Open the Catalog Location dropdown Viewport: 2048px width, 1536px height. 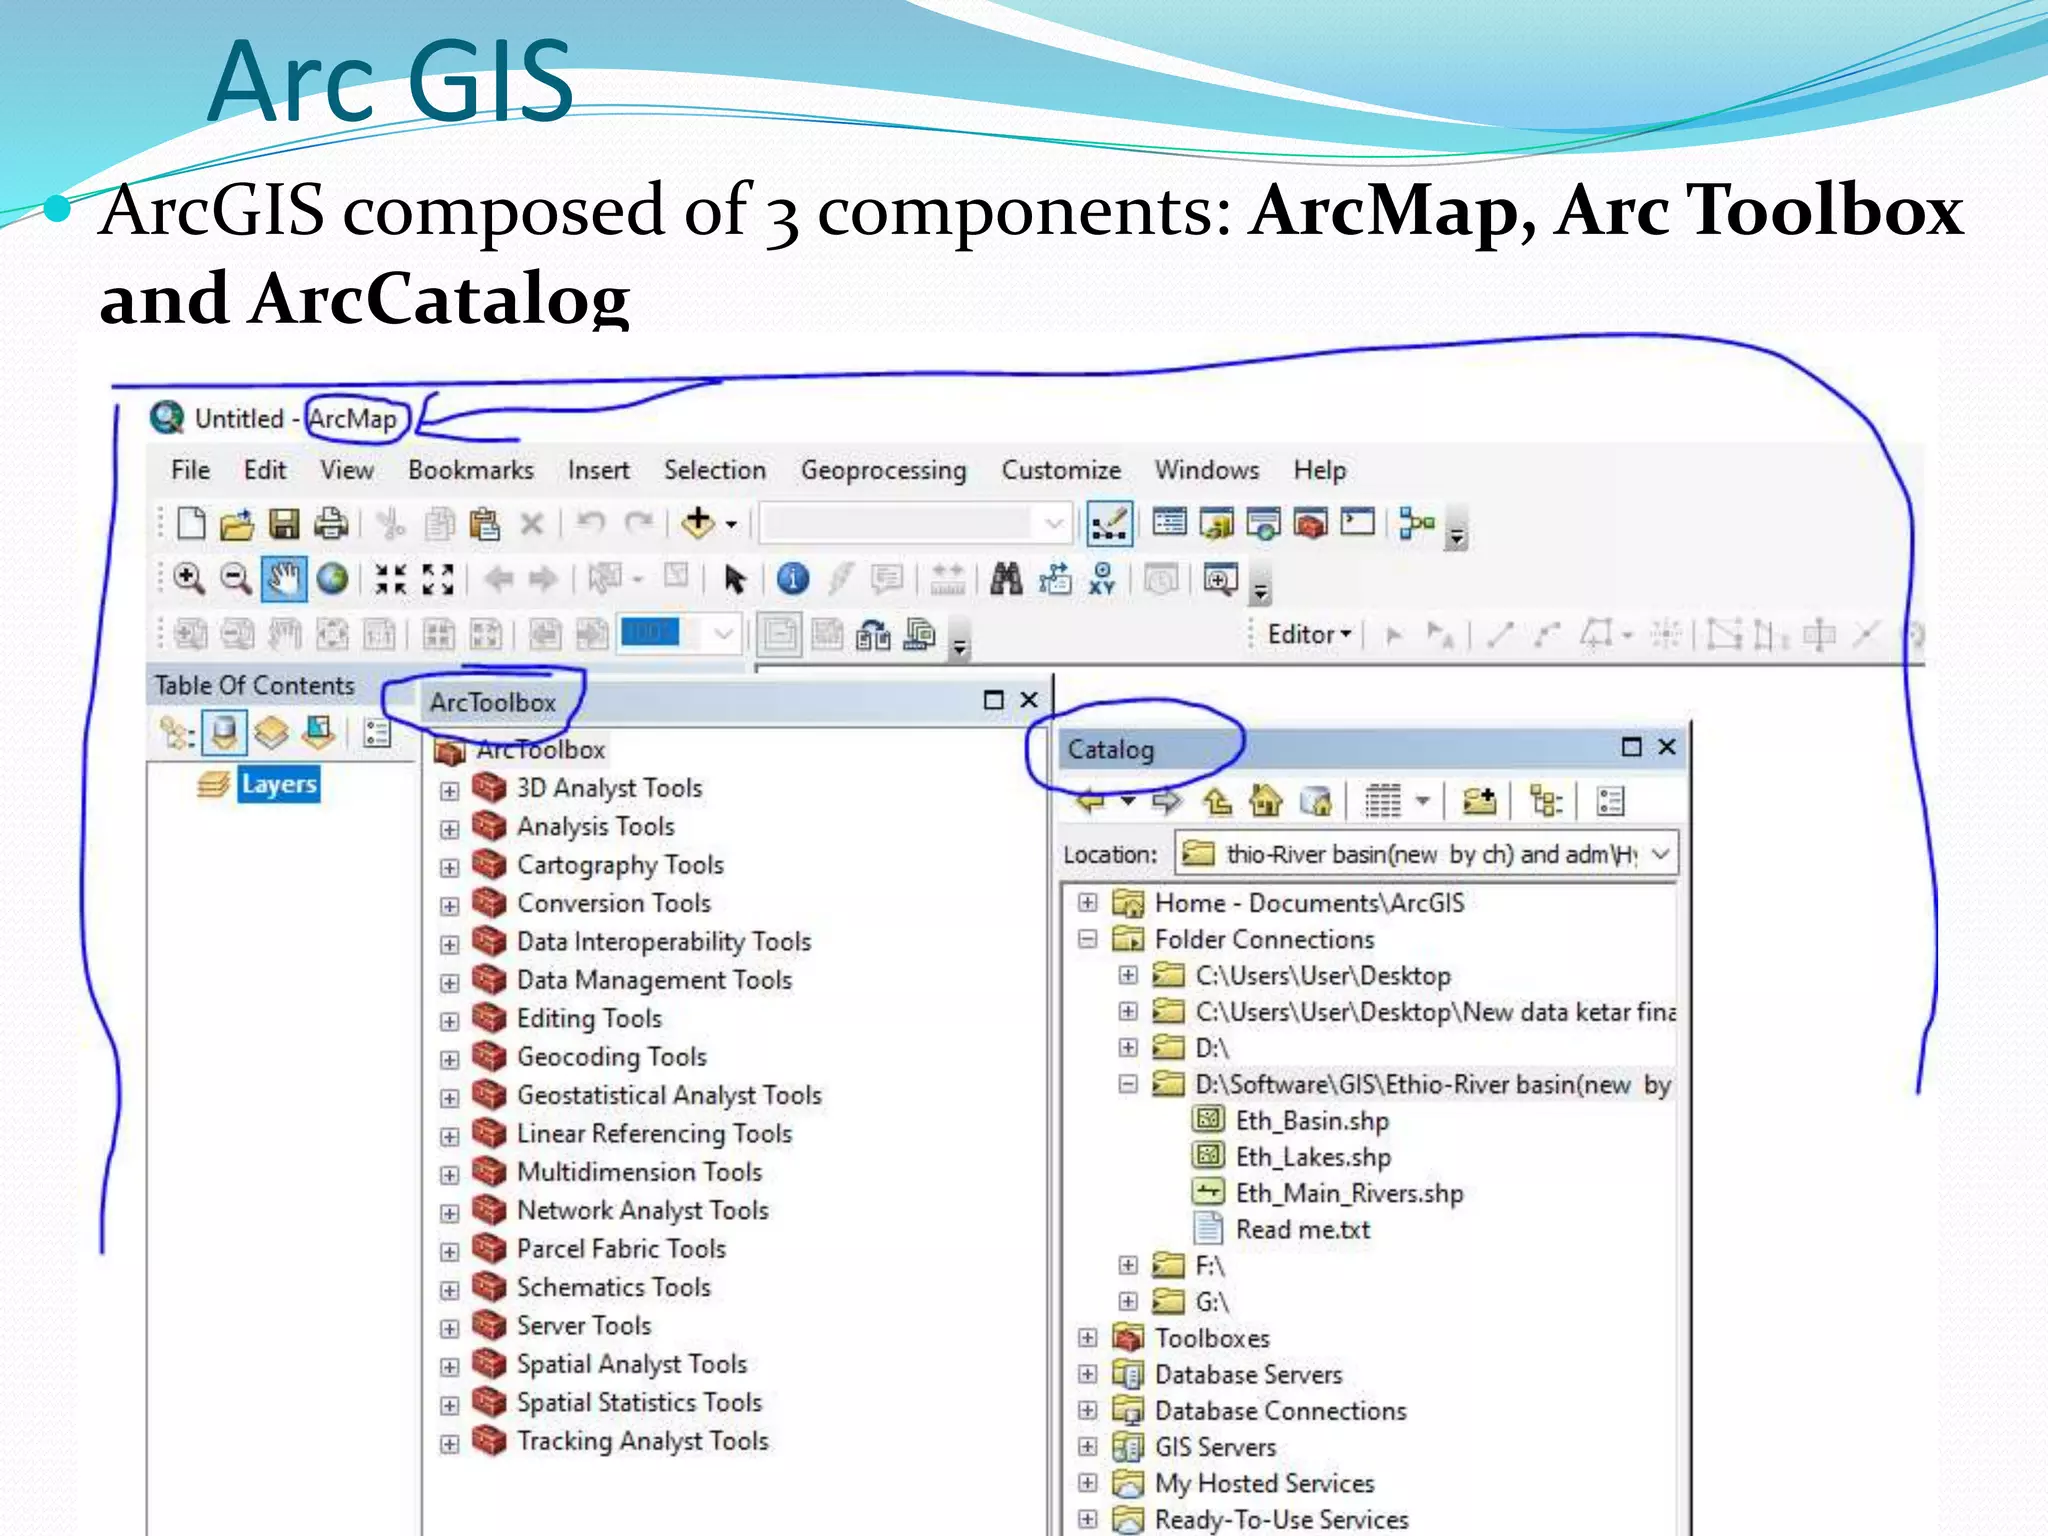(1660, 855)
